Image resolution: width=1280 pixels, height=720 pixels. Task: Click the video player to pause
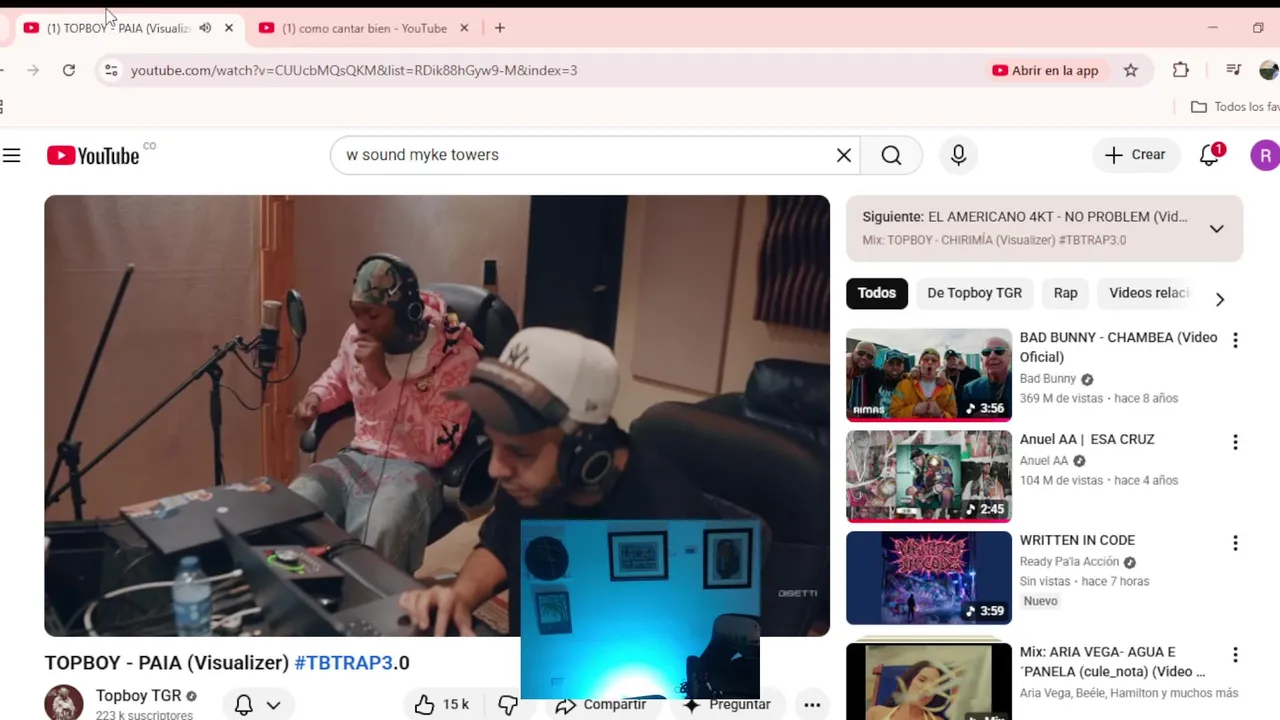click(x=437, y=415)
